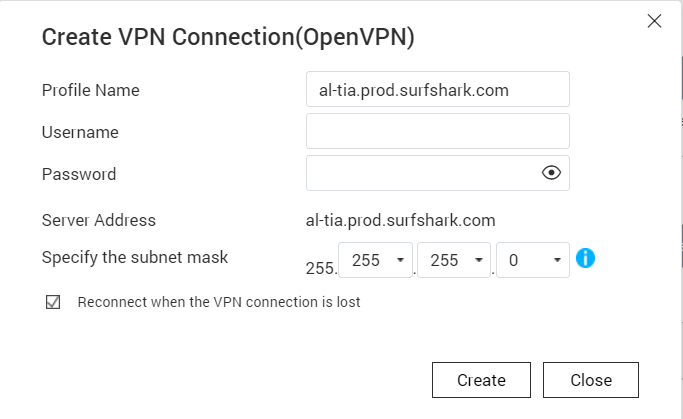Click the Server Address label
Screen dimensions: 683x419
[x=99, y=220]
